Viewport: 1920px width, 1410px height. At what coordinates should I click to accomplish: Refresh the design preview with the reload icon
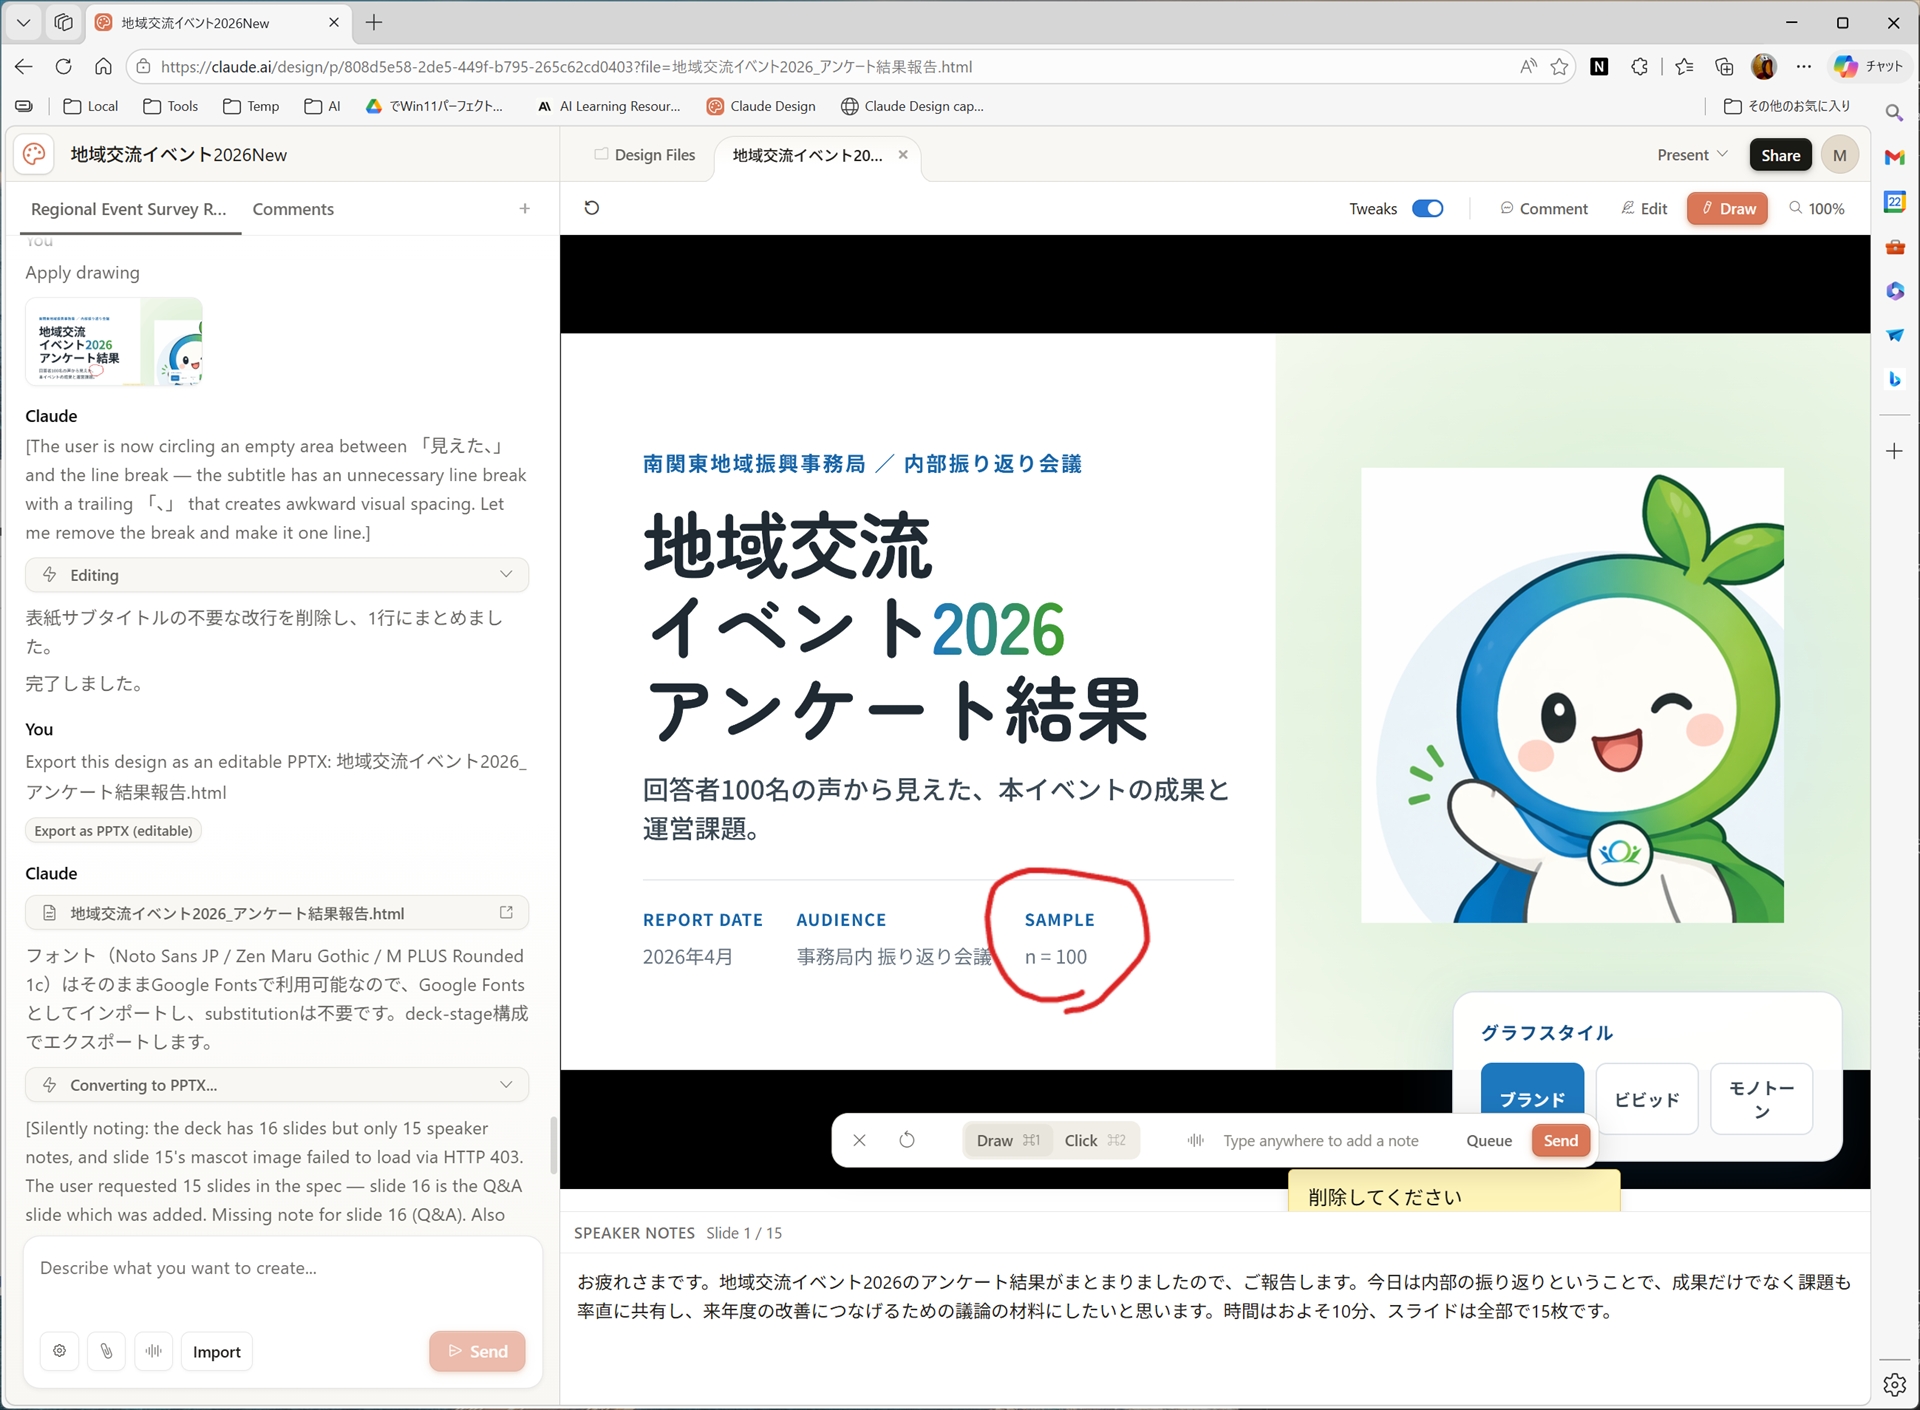592,207
